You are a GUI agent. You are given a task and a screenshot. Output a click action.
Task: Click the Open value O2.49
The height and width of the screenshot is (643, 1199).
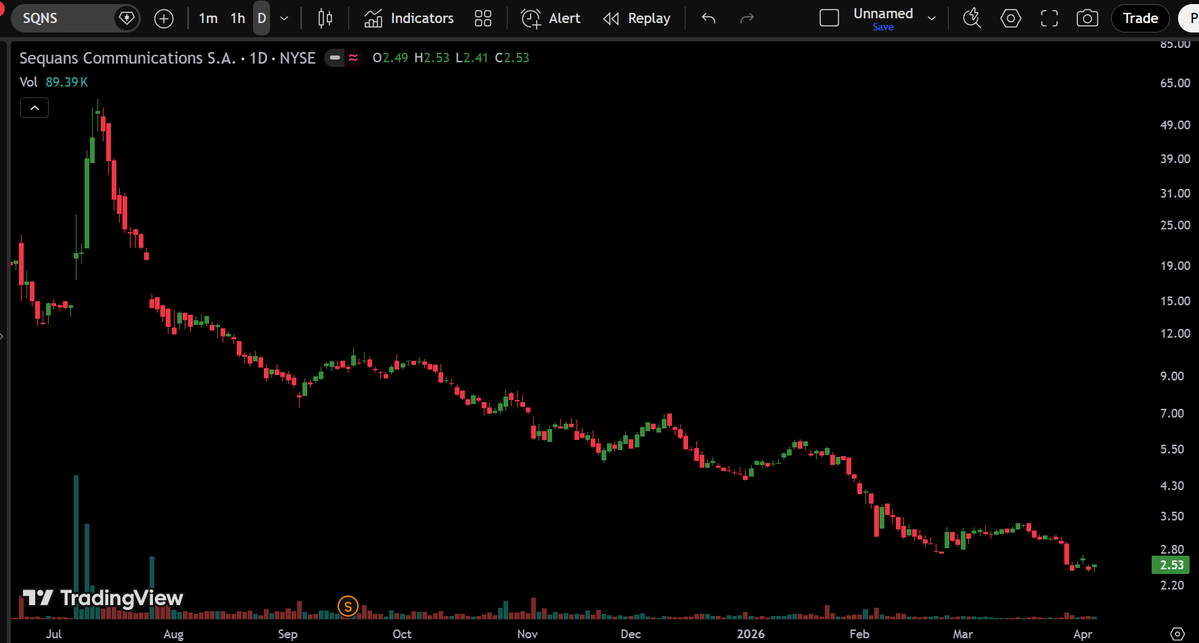390,58
